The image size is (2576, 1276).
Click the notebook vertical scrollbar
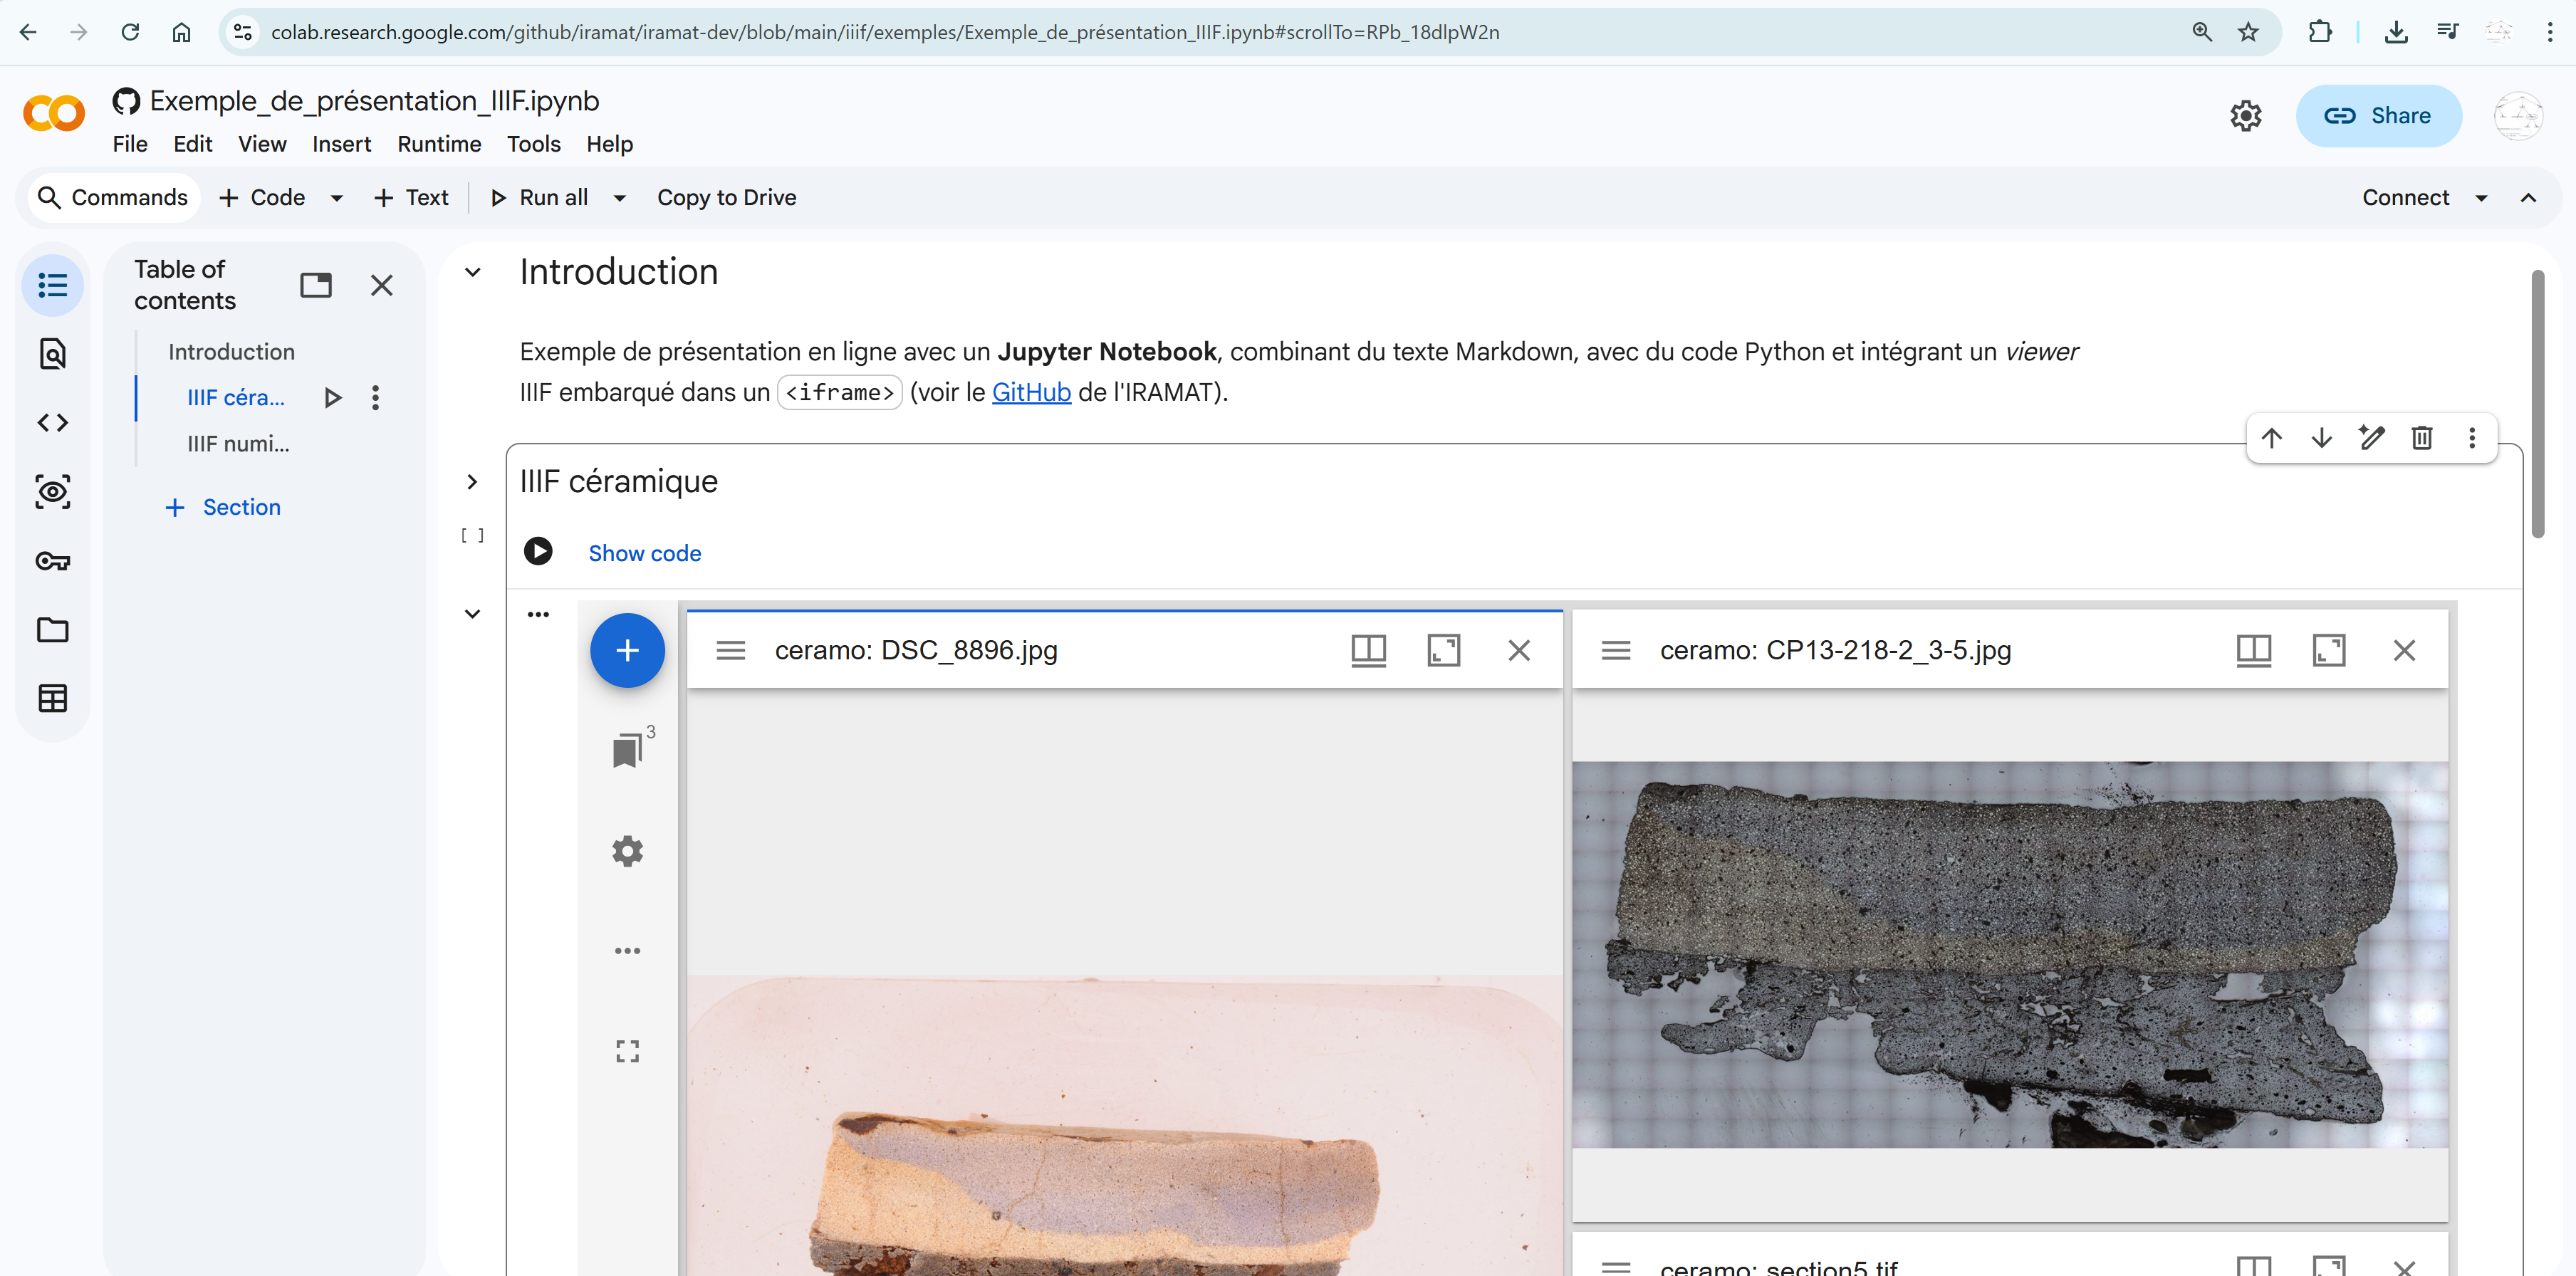(x=2537, y=404)
